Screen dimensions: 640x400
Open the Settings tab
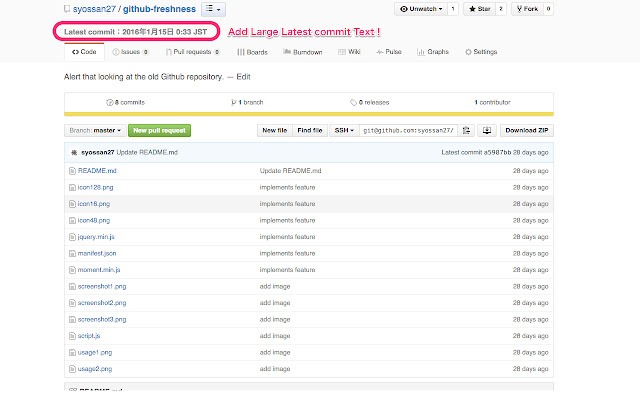coord(481,52)
